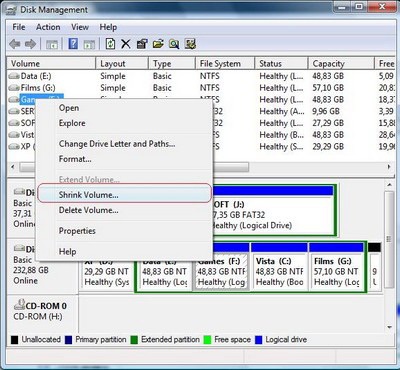Click disk pane scrollbar up arrow
Viewport: 400px width, 370px height.
click(389, 185)
